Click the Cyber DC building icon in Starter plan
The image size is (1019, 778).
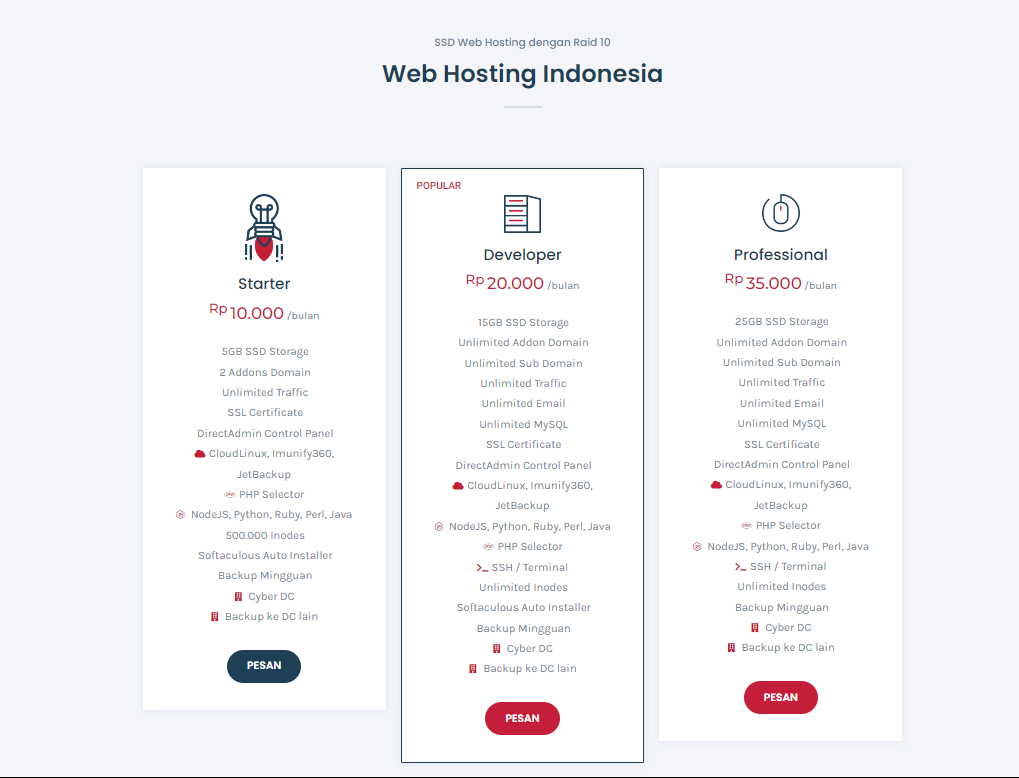coord(238,597)
